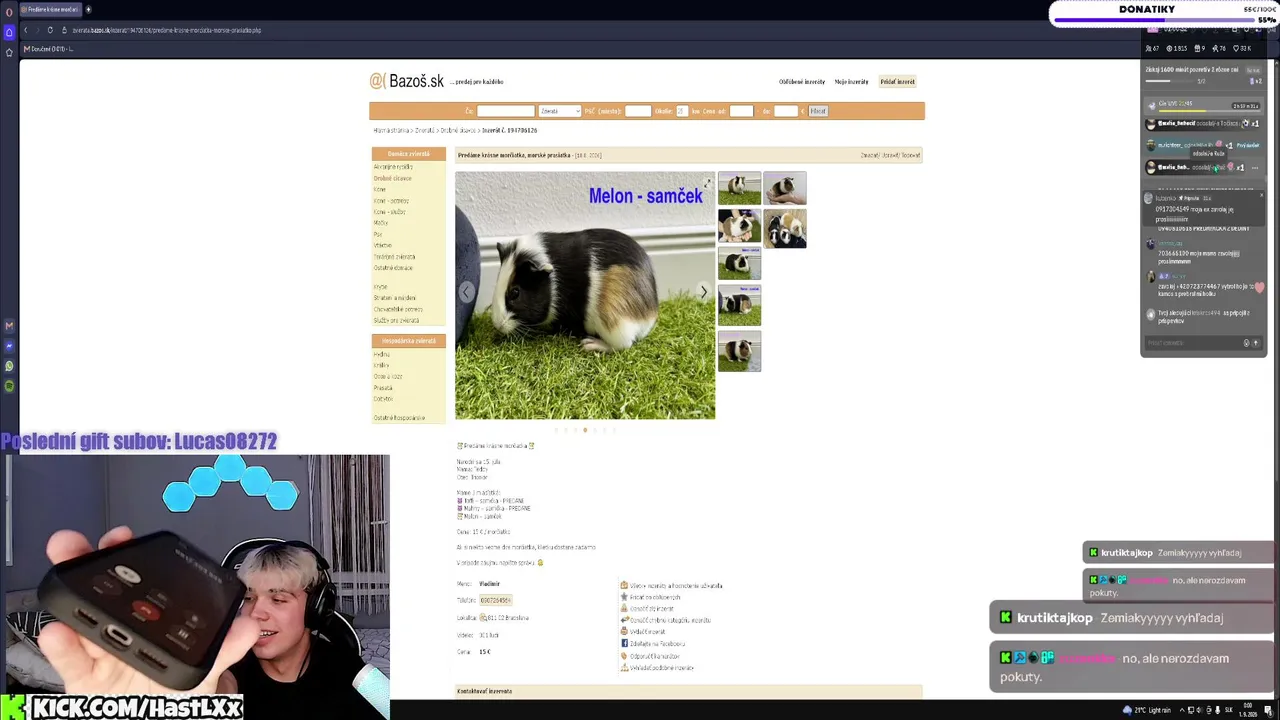Click the map icon next to Bratislava location
1280x720 pixels.
[483, 618]
